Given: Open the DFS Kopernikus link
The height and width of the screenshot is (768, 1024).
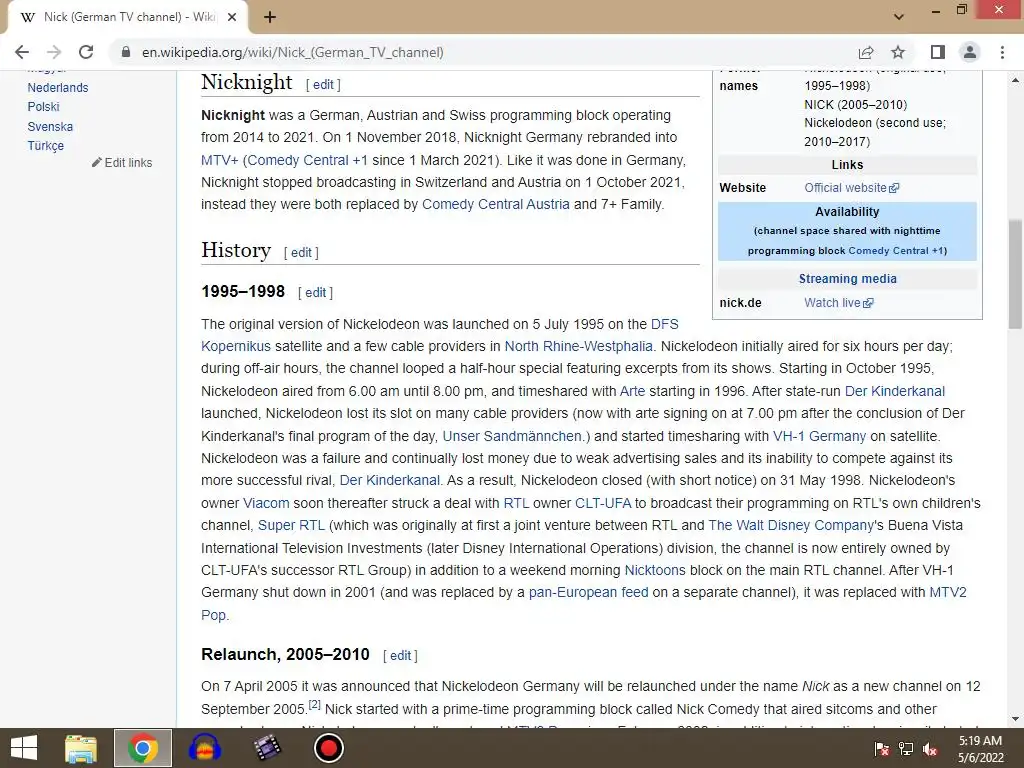Looking at the screenshot, I should tap(664, 325).
